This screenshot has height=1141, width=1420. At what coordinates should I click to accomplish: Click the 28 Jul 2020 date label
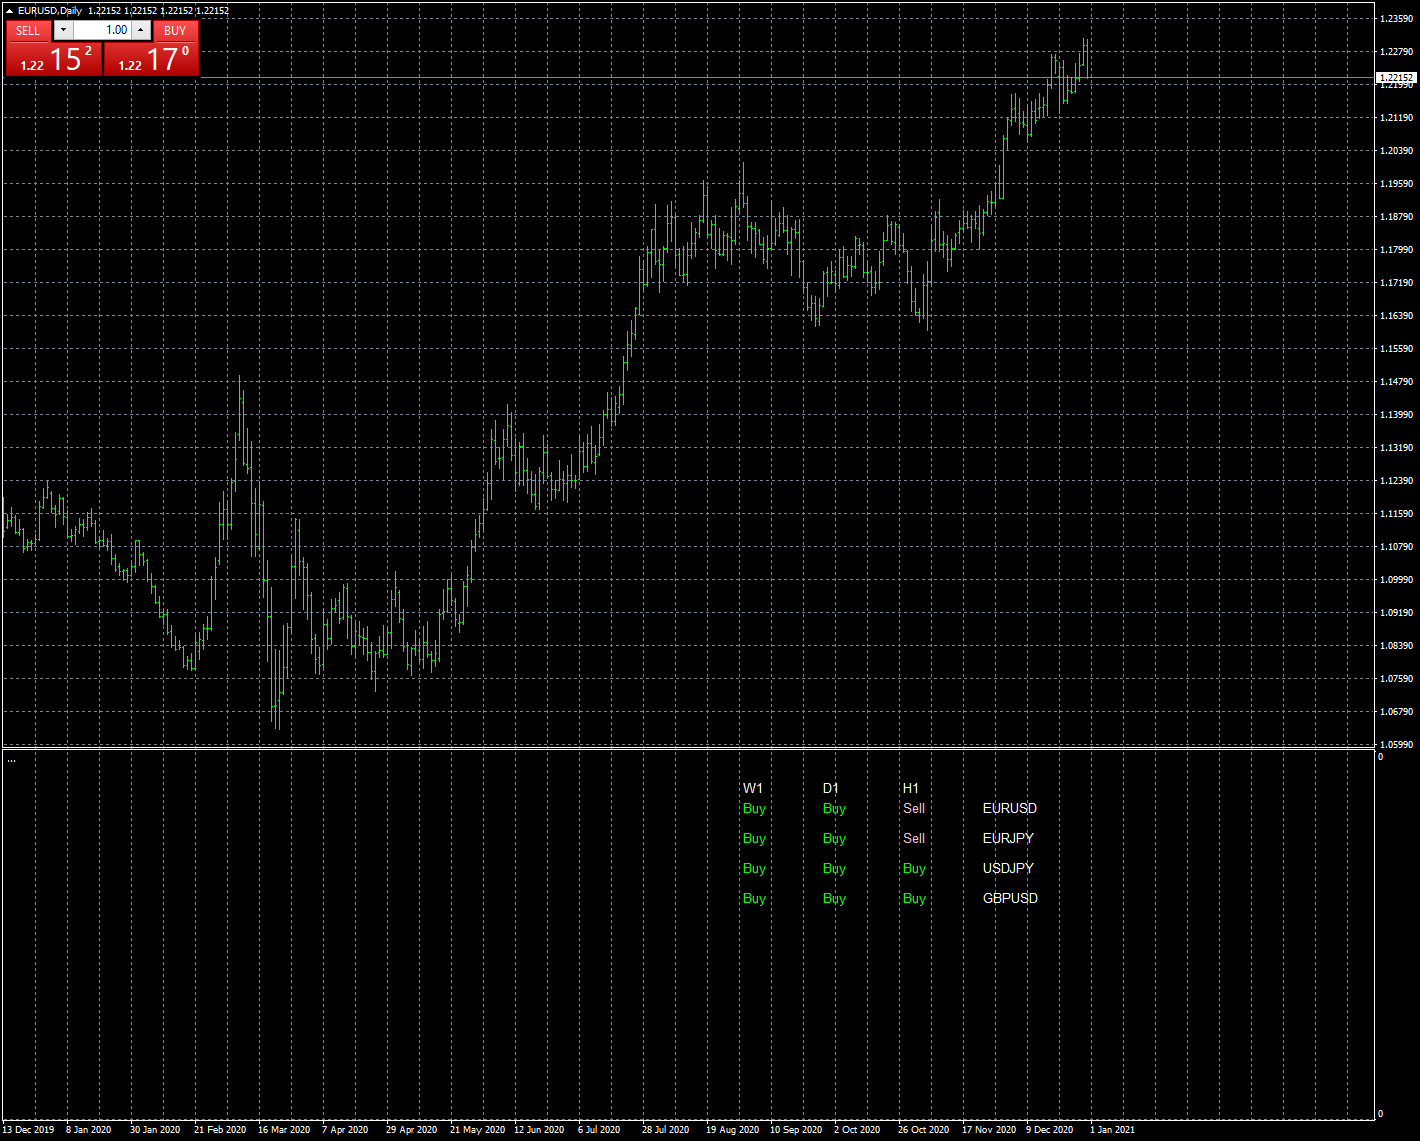coord(665,1130)
